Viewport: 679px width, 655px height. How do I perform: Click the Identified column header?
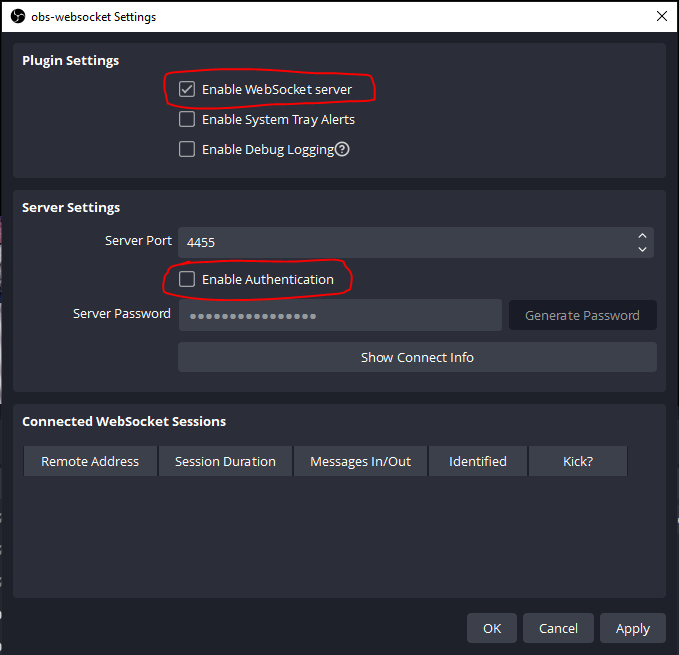[478, 461]
